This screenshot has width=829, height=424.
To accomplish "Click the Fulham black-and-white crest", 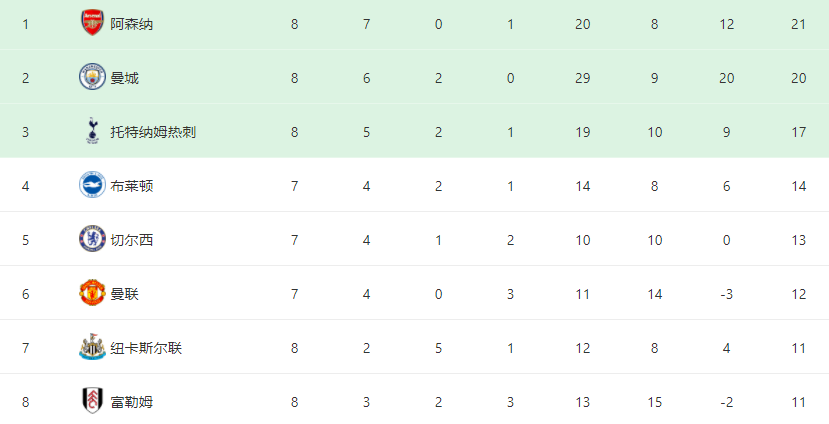I will (x=93, y=401).
